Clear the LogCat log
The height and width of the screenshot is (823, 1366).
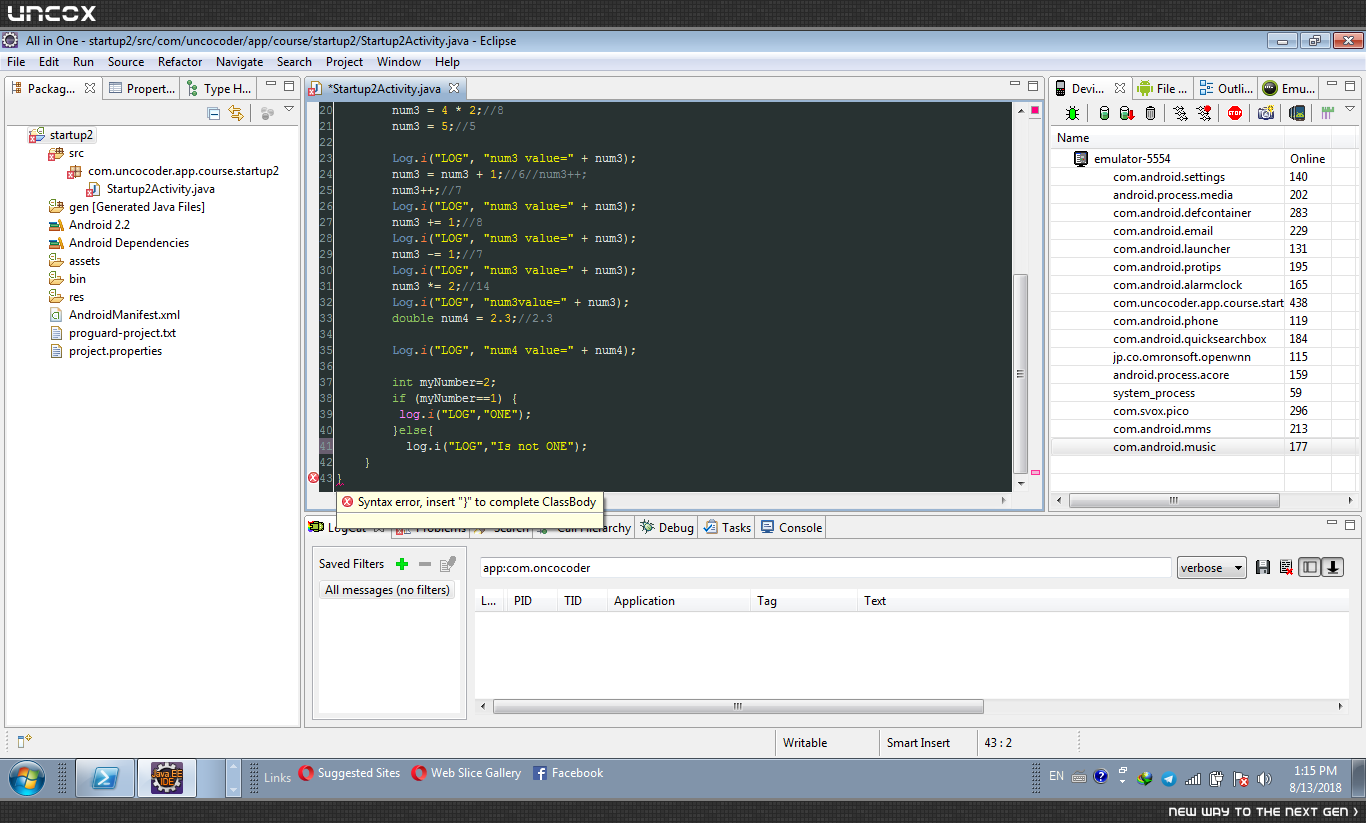1286,568
